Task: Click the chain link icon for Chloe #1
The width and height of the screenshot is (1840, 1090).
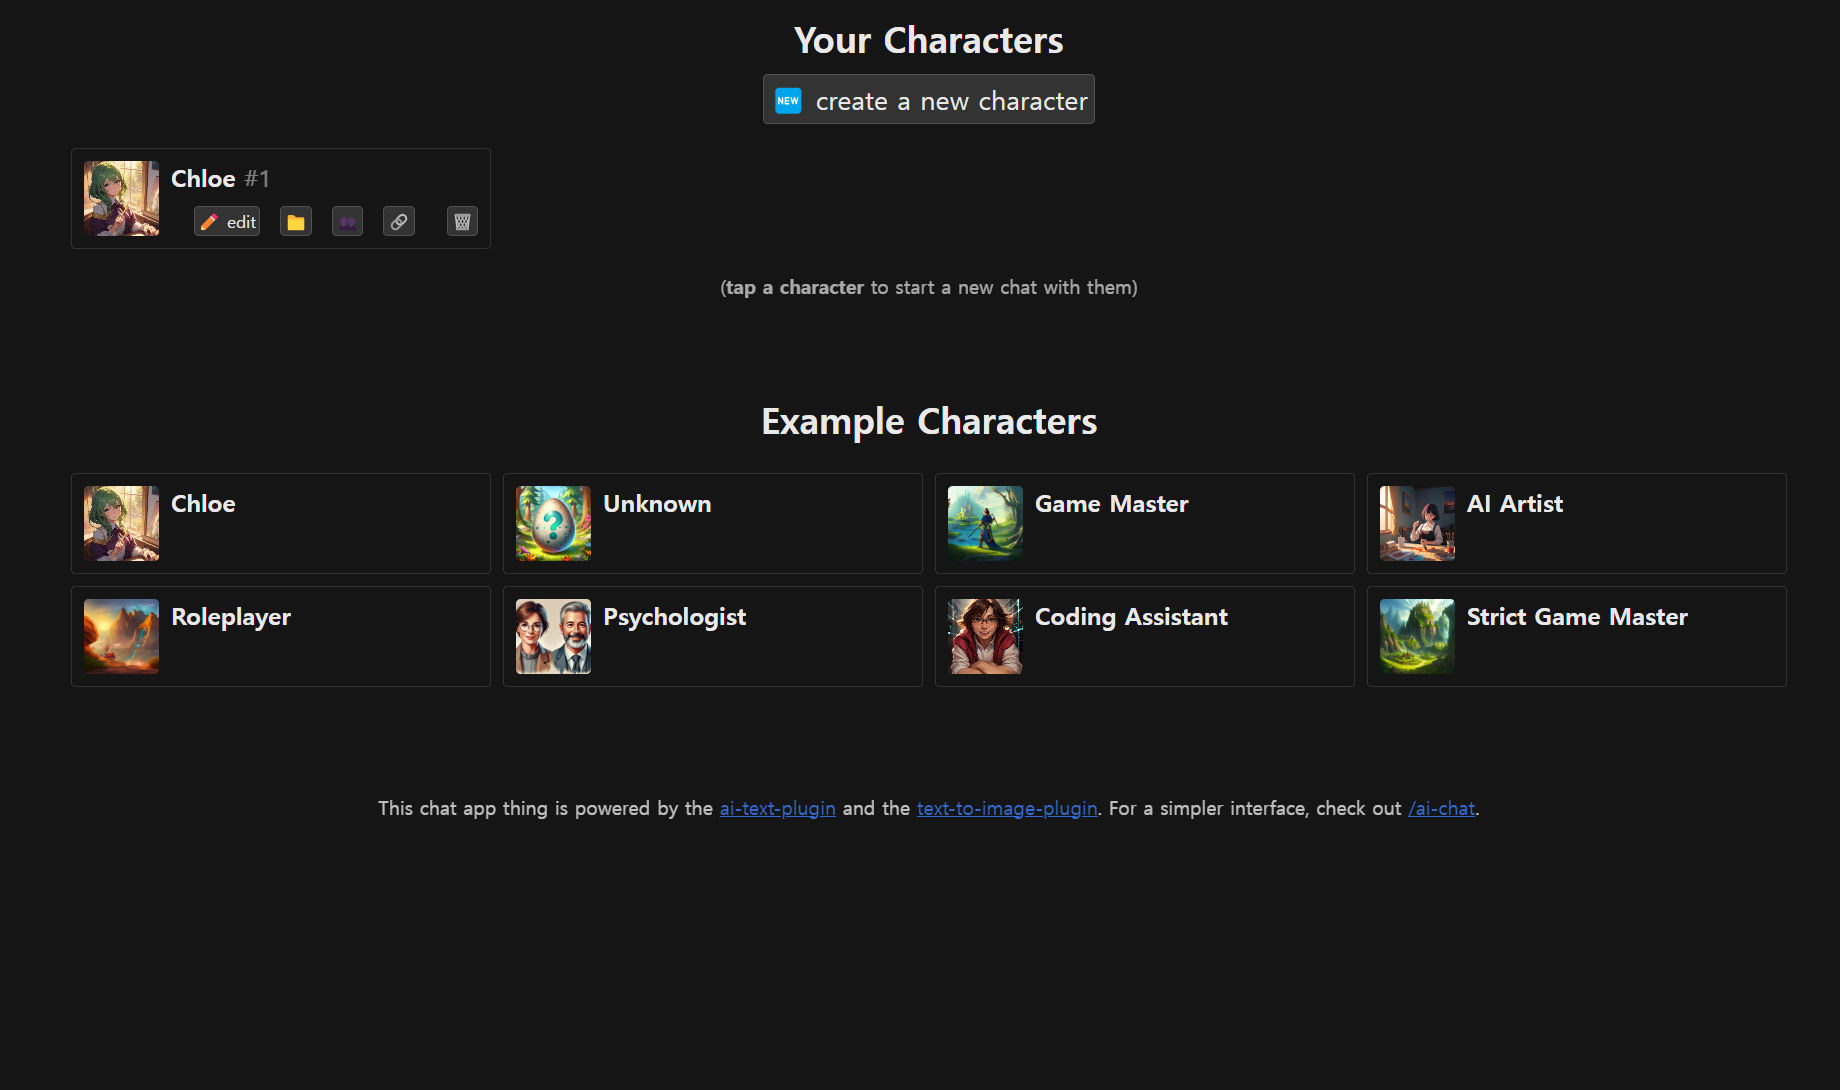Action: click(x=399, y=222)
